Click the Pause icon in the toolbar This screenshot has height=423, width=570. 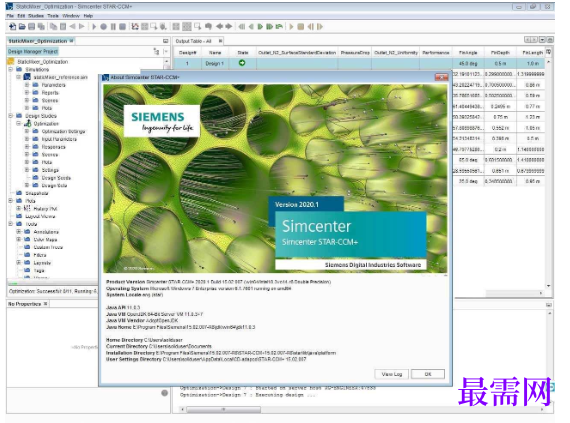click(x=113, y=27)
